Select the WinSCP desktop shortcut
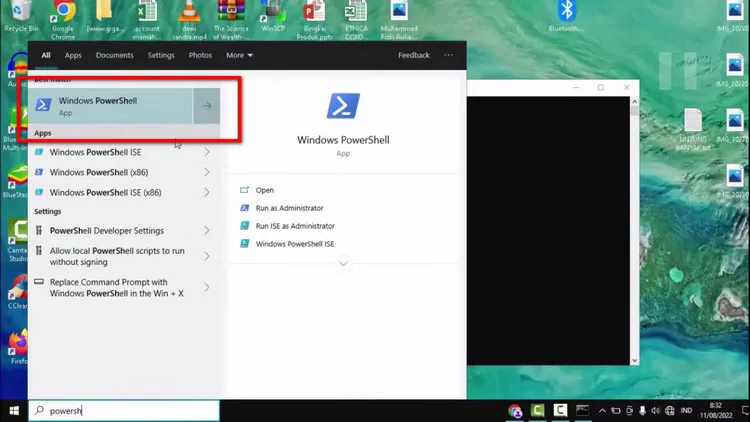750x422 pixels. [273, 16]
